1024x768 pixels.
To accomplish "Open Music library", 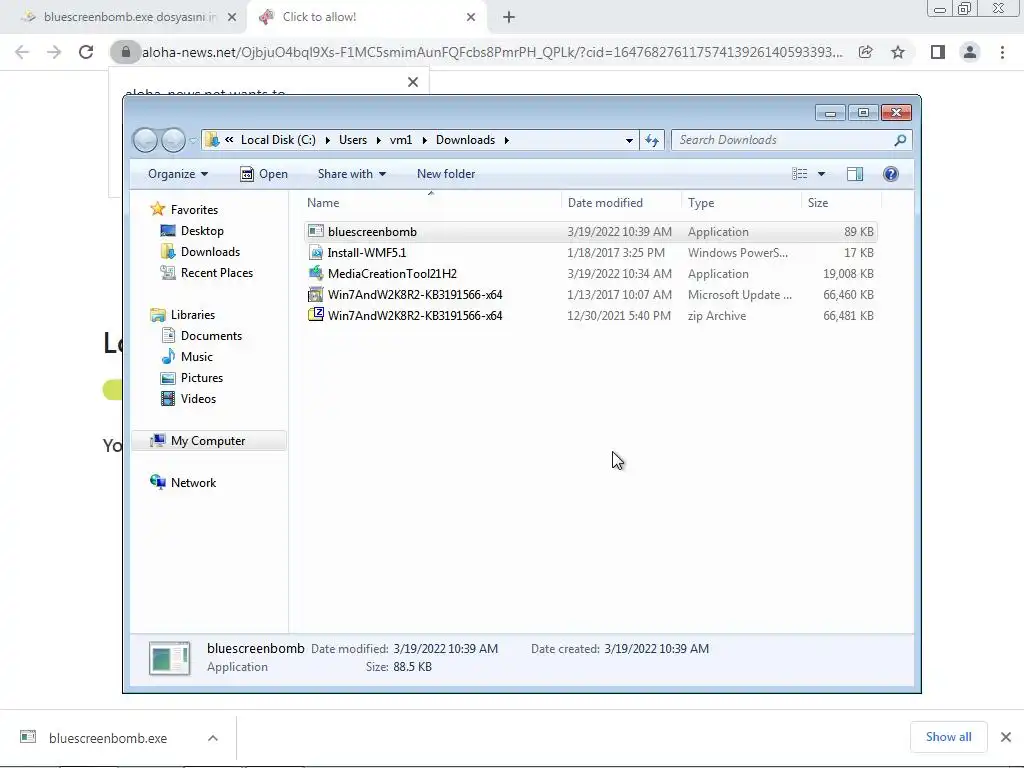I will 187,357.
